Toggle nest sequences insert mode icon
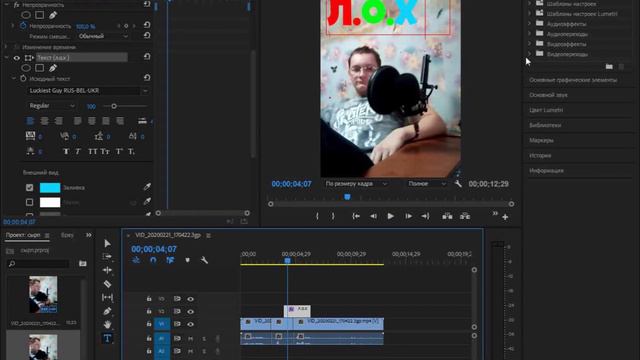The width and height of the screenshot is (640, 360). coord(136,260)
